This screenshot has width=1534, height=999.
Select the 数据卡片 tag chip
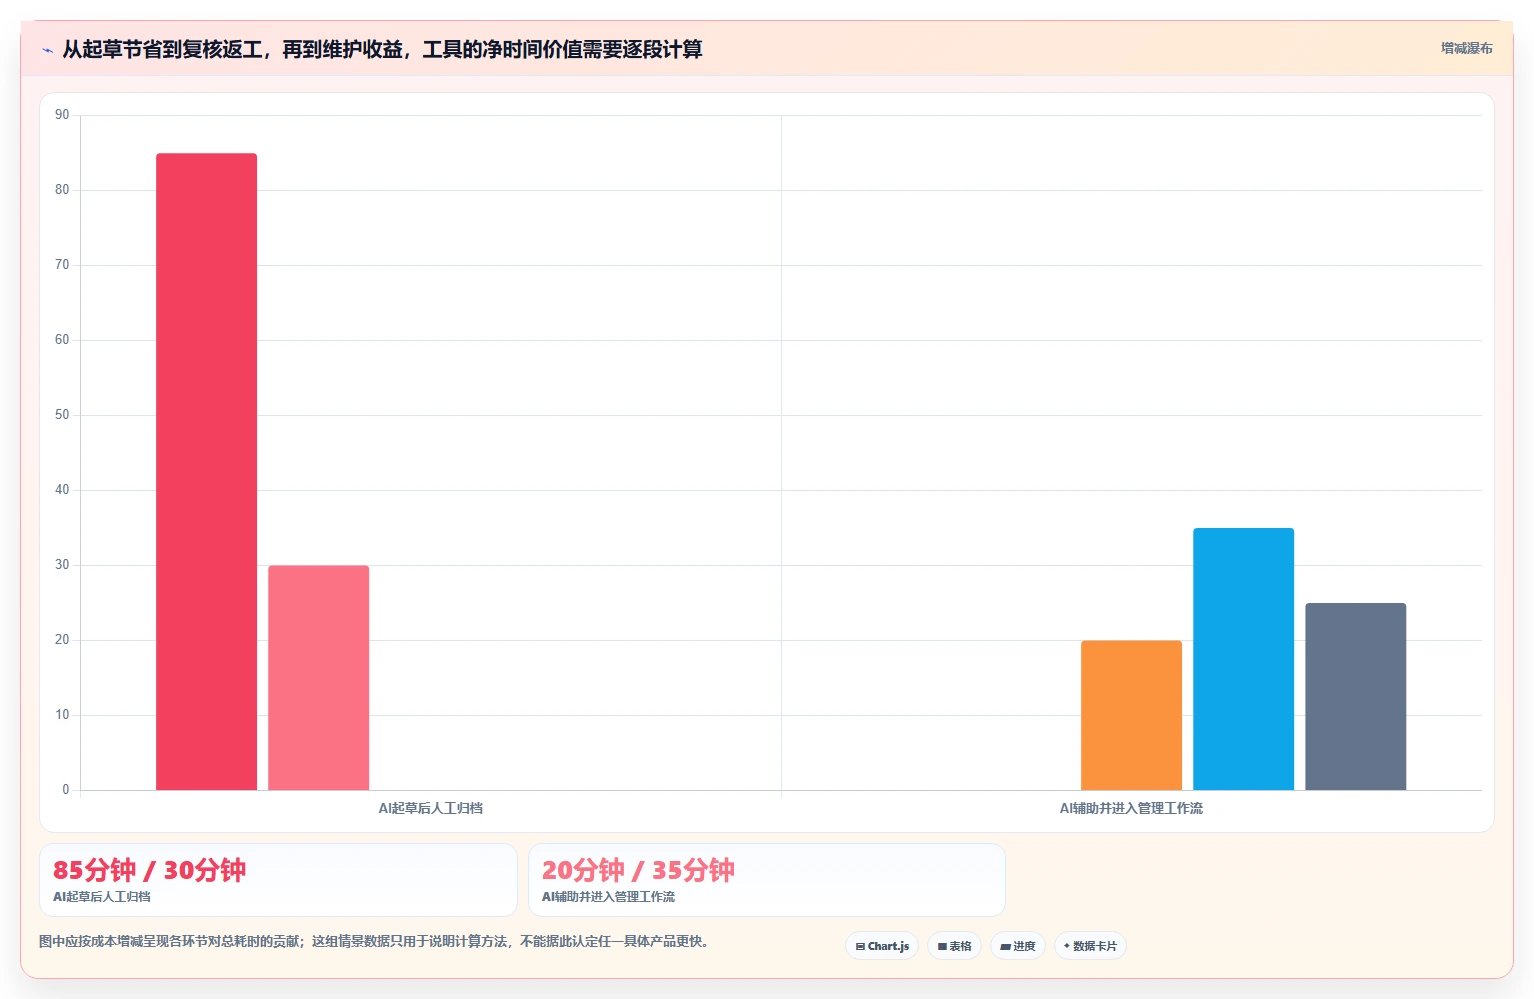click(1090, 946)
